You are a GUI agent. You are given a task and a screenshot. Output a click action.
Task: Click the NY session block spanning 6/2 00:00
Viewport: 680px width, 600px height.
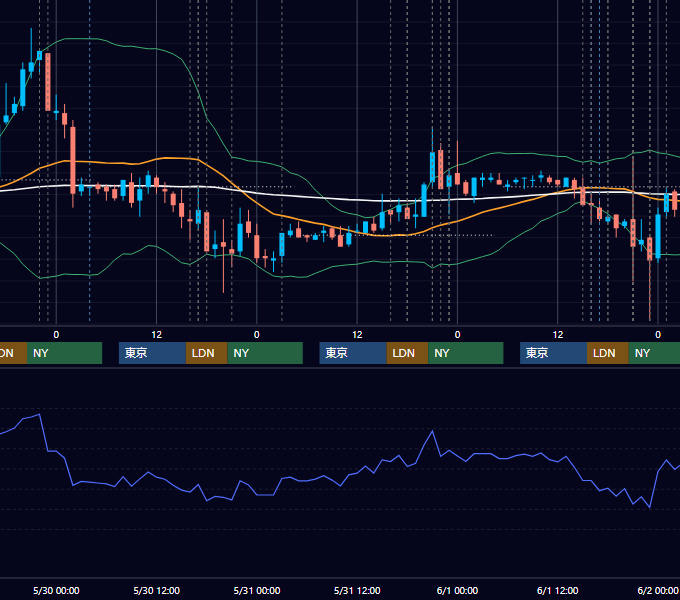[x=654, y=353]
